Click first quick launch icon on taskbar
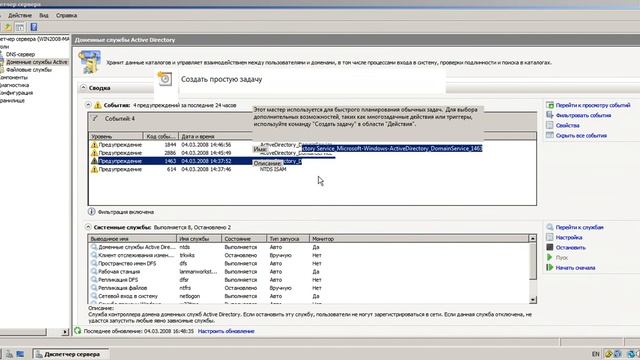640x360 pixels. pos(9,354)
